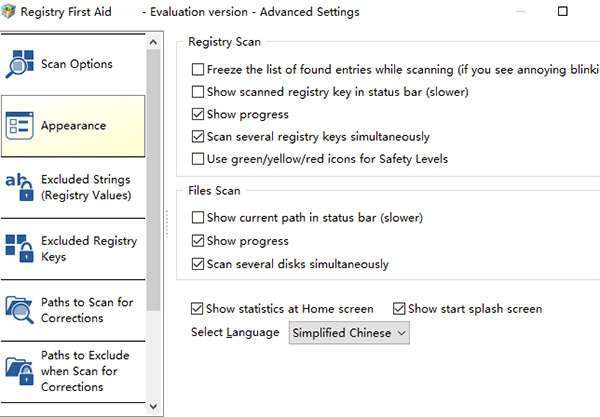This screenshot has width=600, height=417.
Task: Switch to Excluded Registry Keys page
Action: tap(87, 249)
